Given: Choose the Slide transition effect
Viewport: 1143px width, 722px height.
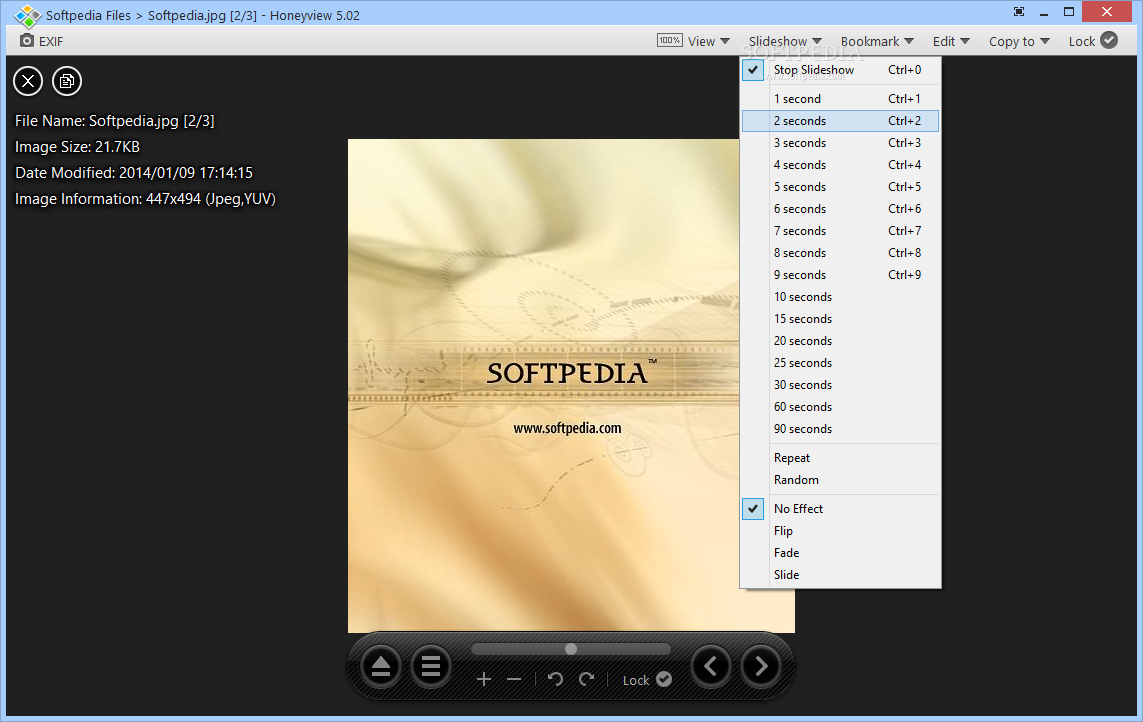Looking at the screenshot, I should coord(840,575).
